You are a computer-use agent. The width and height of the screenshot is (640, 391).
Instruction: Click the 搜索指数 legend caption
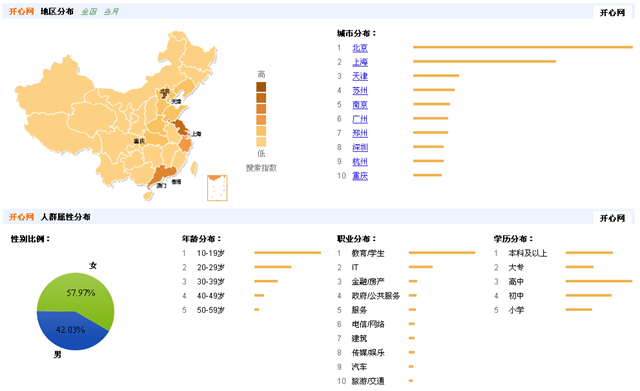point(261,168)
